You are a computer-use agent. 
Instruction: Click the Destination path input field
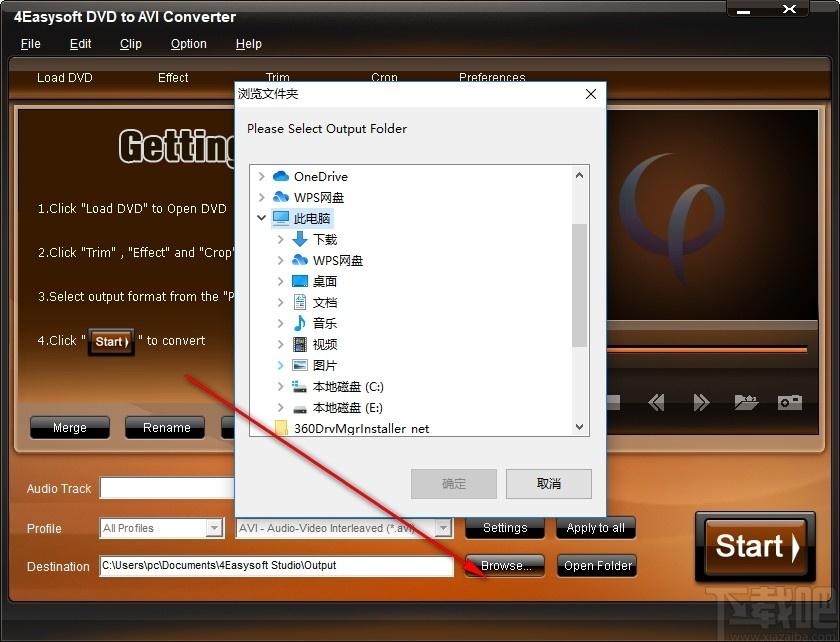pyautogui.click(x=276, y=565)
